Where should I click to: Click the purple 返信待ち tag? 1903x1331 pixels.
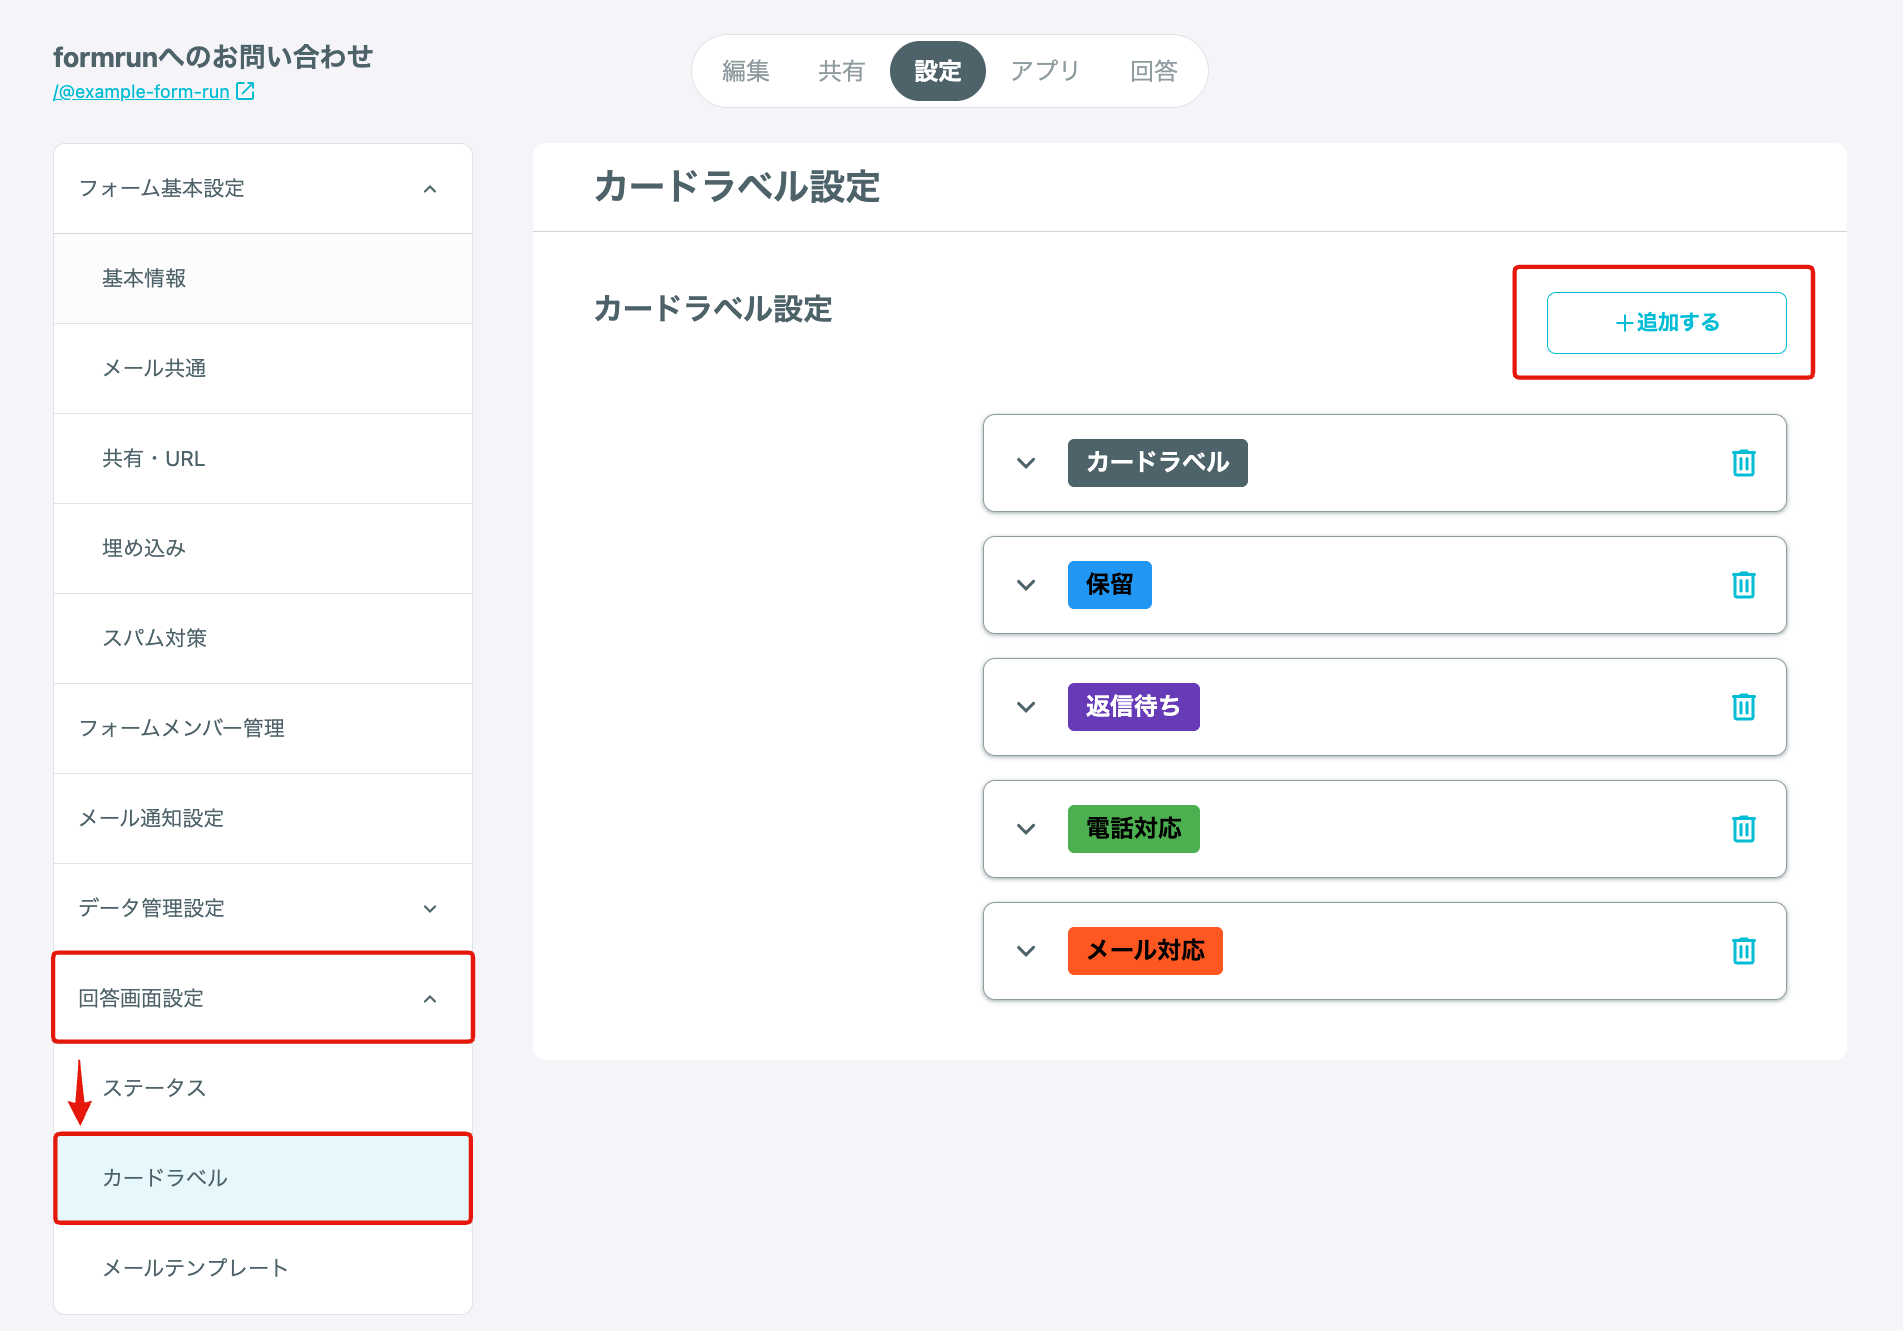pos(1133,707)
